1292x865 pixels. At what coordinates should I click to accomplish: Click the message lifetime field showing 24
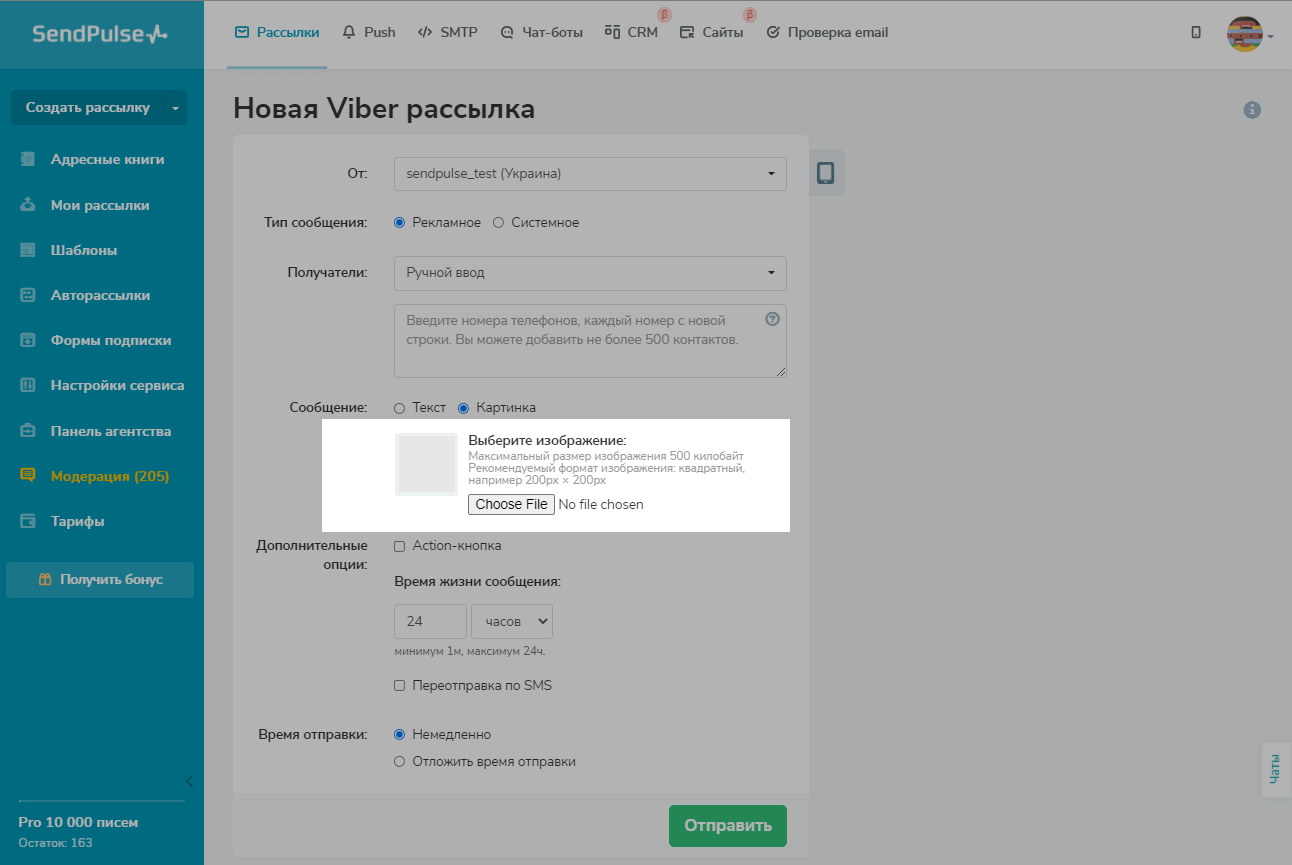(x=430, y=621)
